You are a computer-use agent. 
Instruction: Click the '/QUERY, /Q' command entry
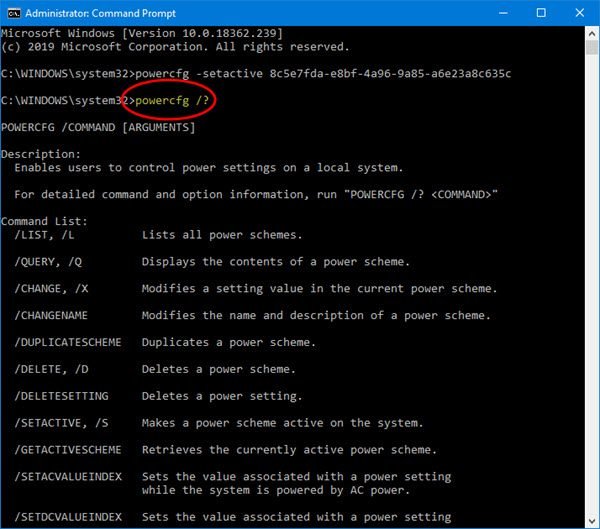(48, 262)
